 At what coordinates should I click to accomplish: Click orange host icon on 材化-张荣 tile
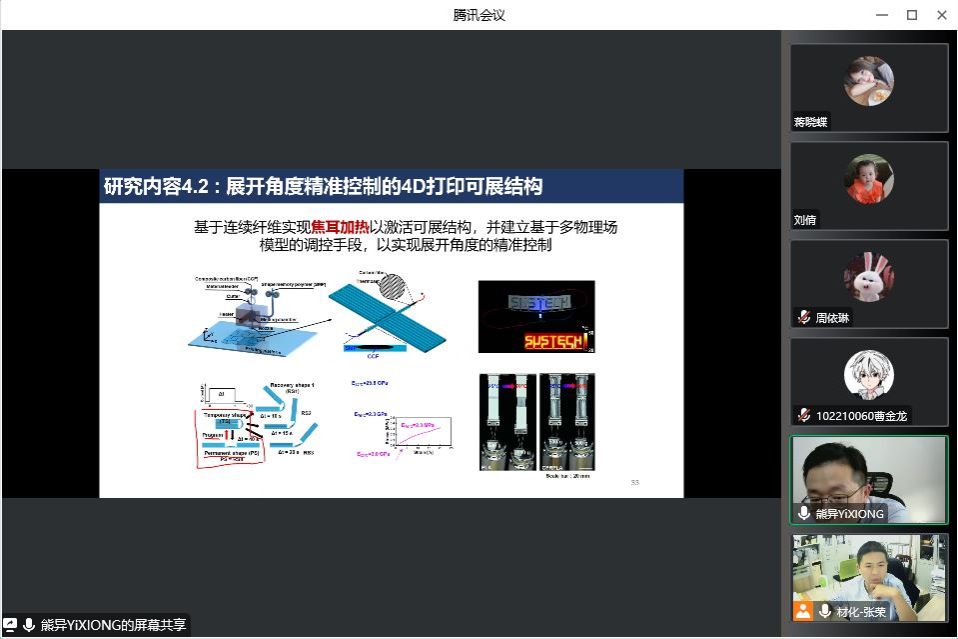point(803,611)
